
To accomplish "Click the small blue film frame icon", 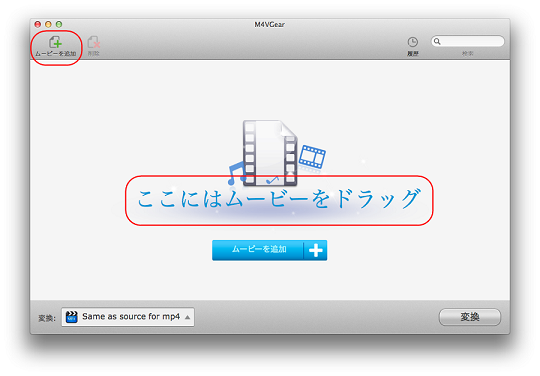I will pos(312,157).
